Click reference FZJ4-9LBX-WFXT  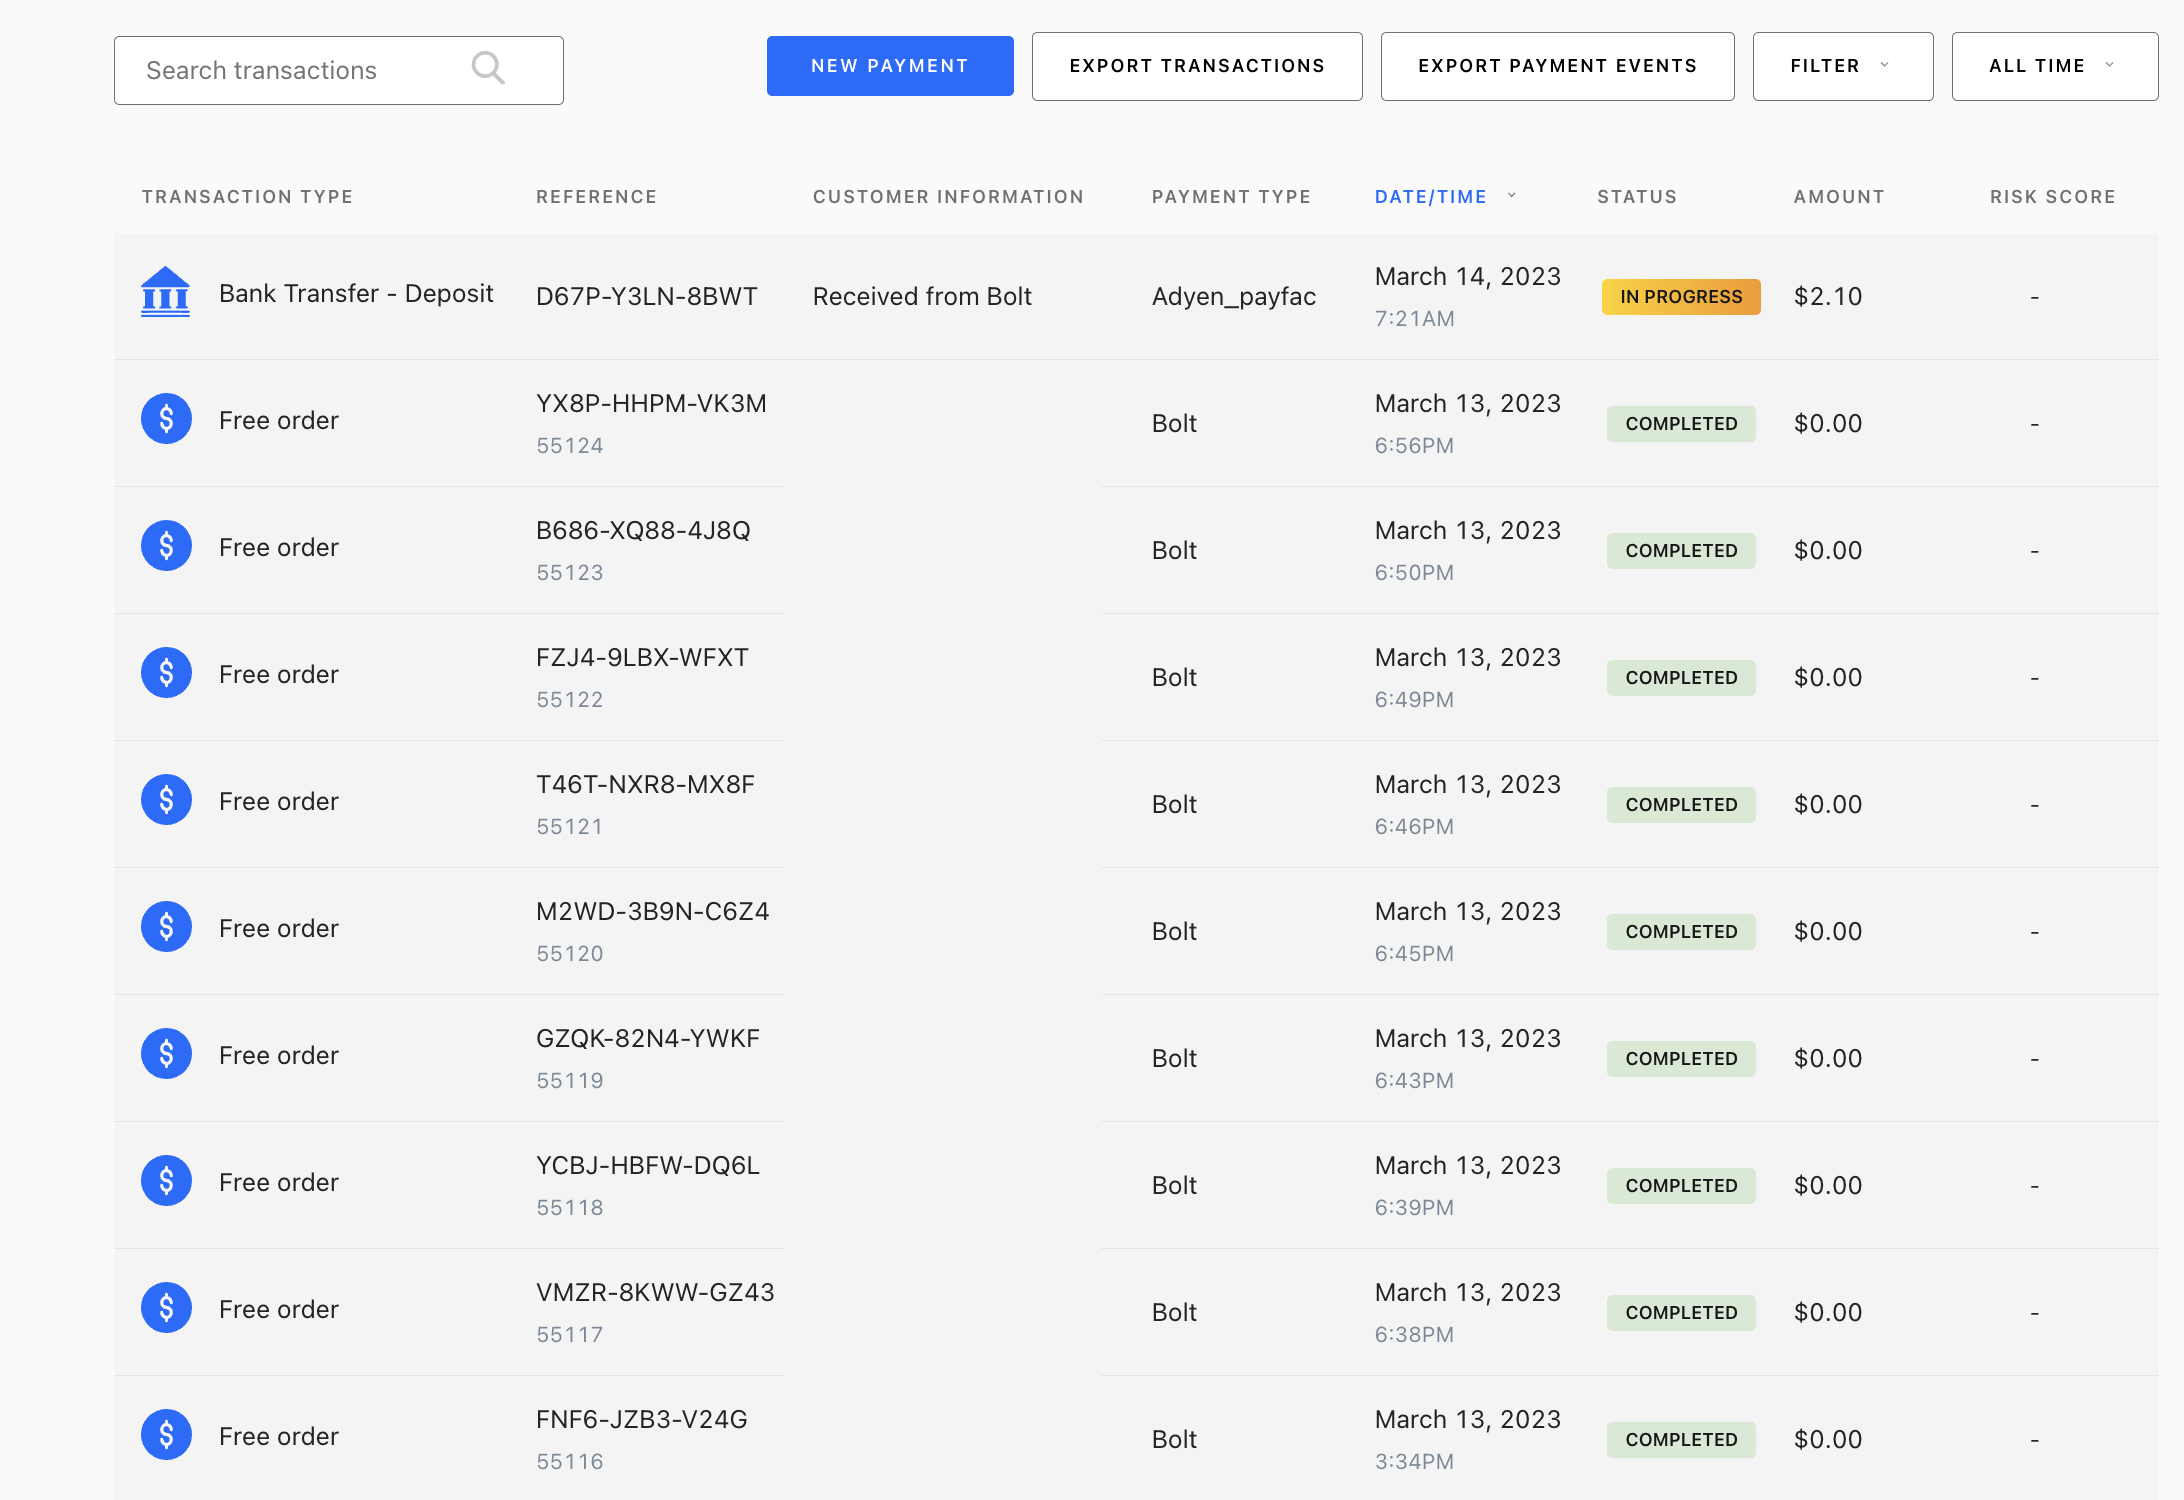642,658
